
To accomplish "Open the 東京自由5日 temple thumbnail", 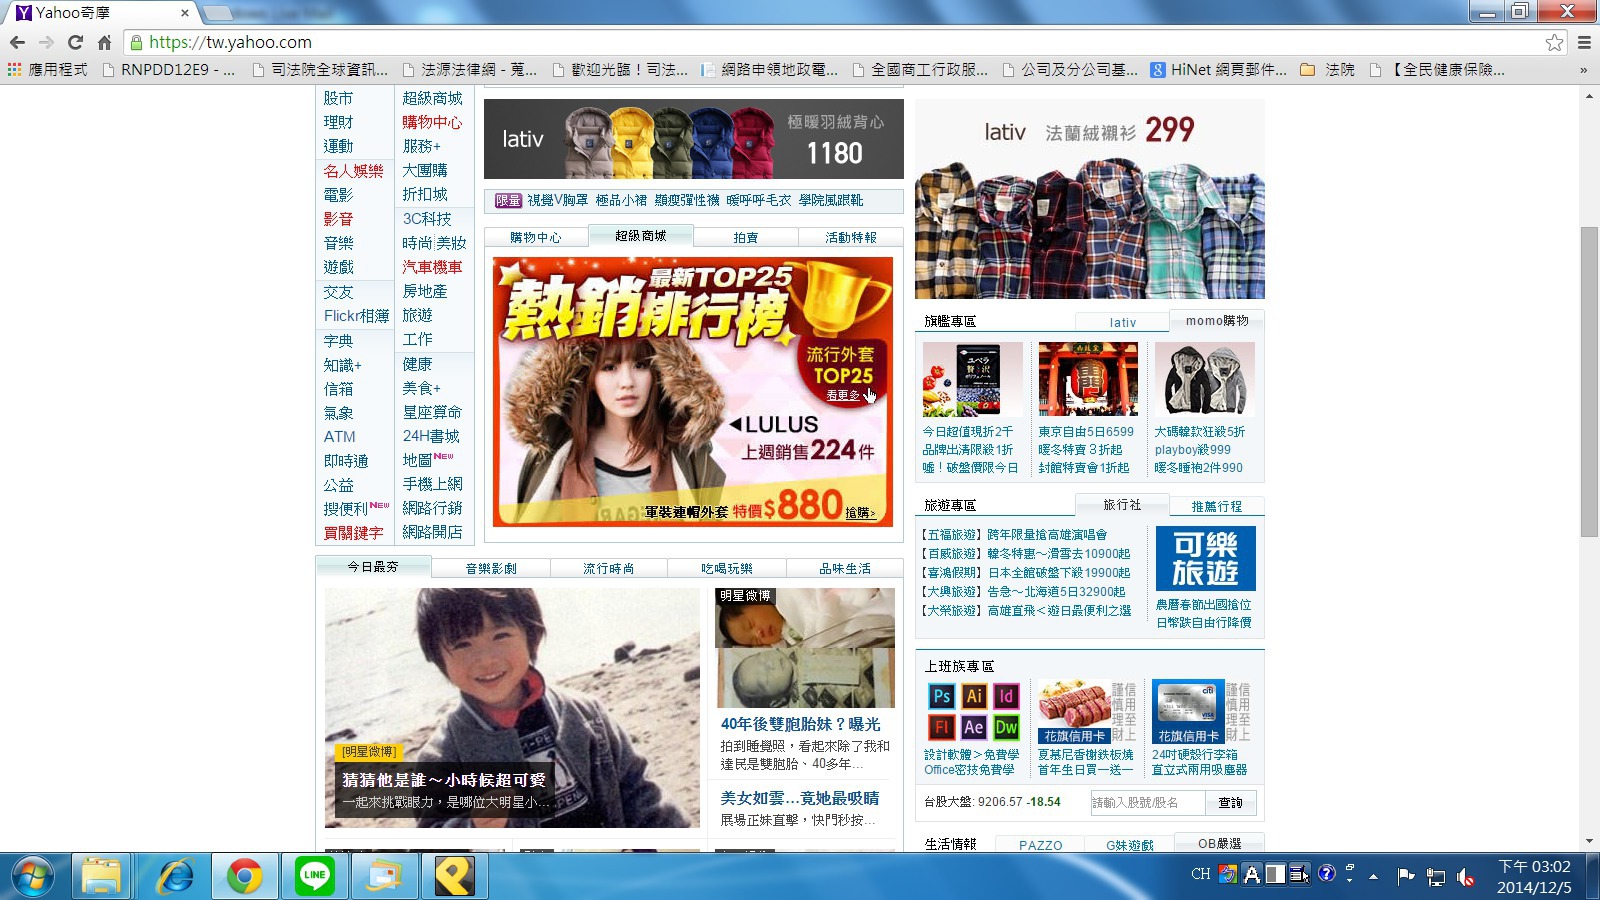I will 1088,379.
